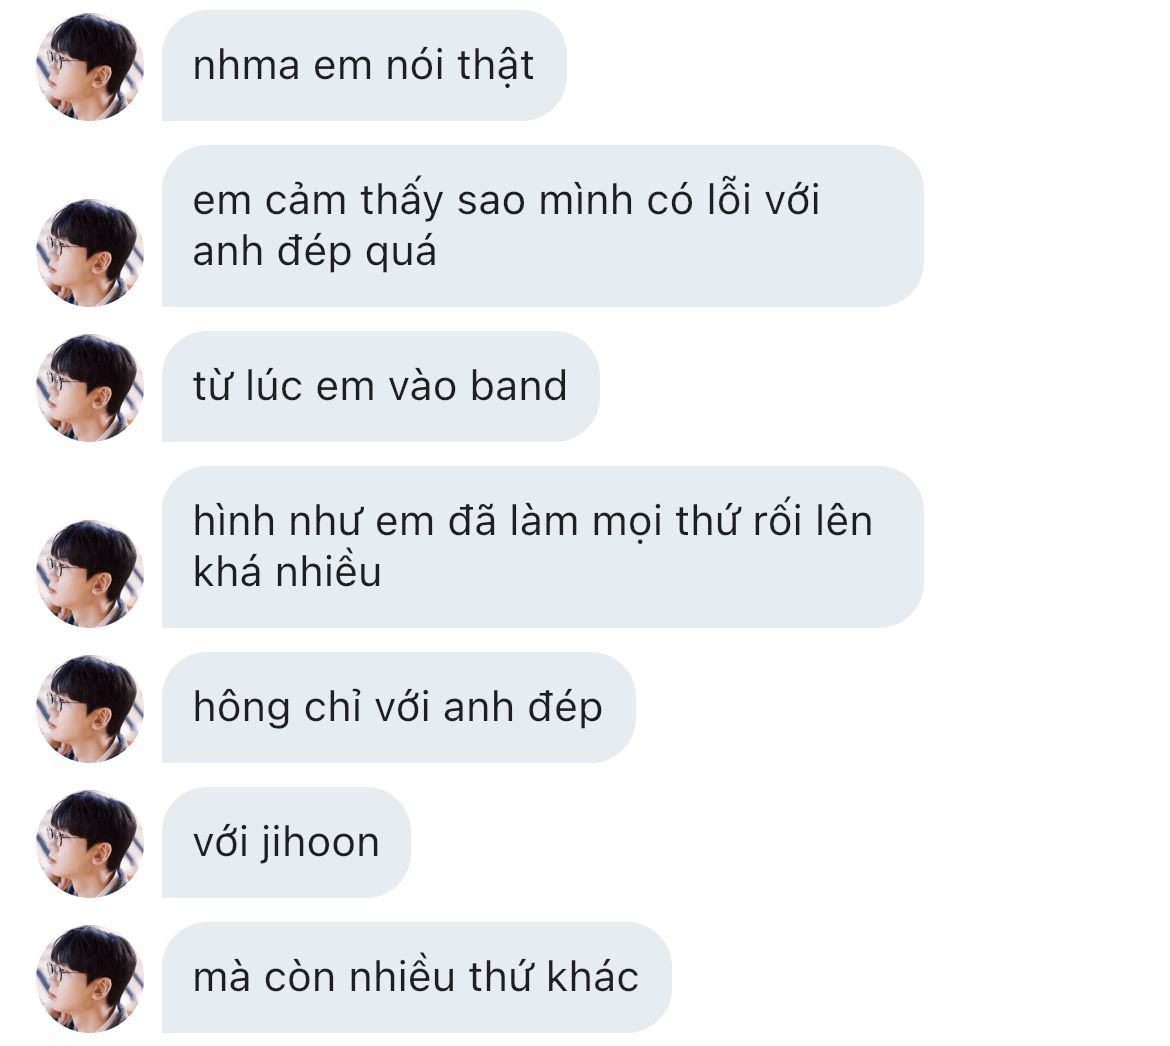Click the word 'jihoon' in the chat

[x=320, y=844]
